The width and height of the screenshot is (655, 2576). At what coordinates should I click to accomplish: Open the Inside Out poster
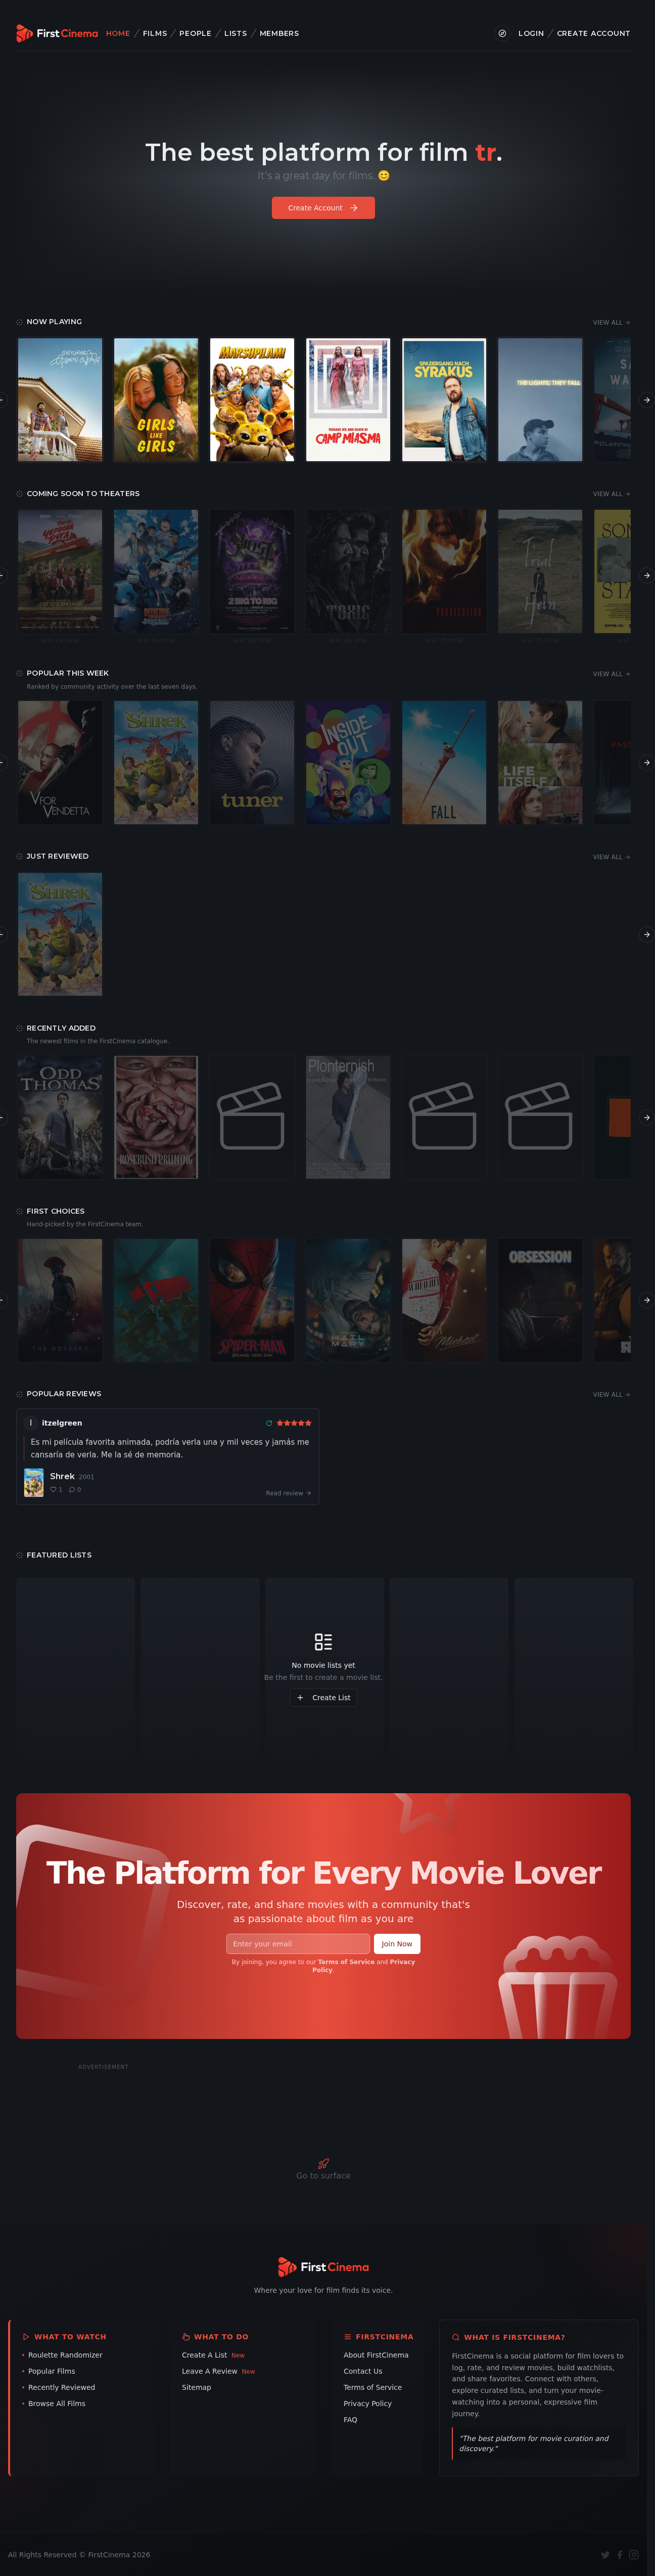(348, 763)
